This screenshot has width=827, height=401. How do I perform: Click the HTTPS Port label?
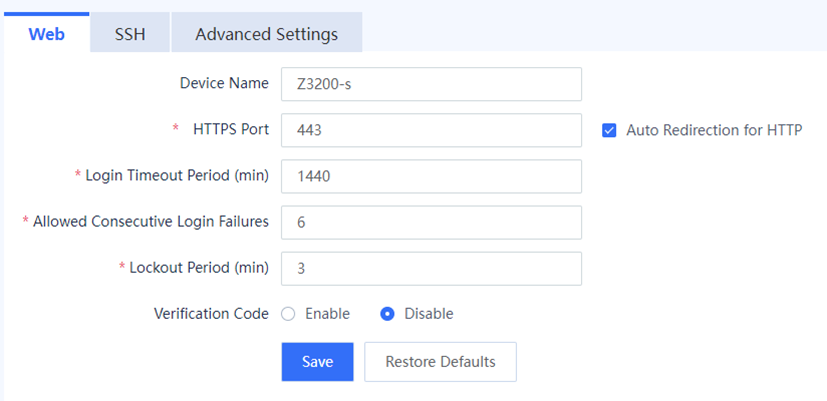point(231,129)
